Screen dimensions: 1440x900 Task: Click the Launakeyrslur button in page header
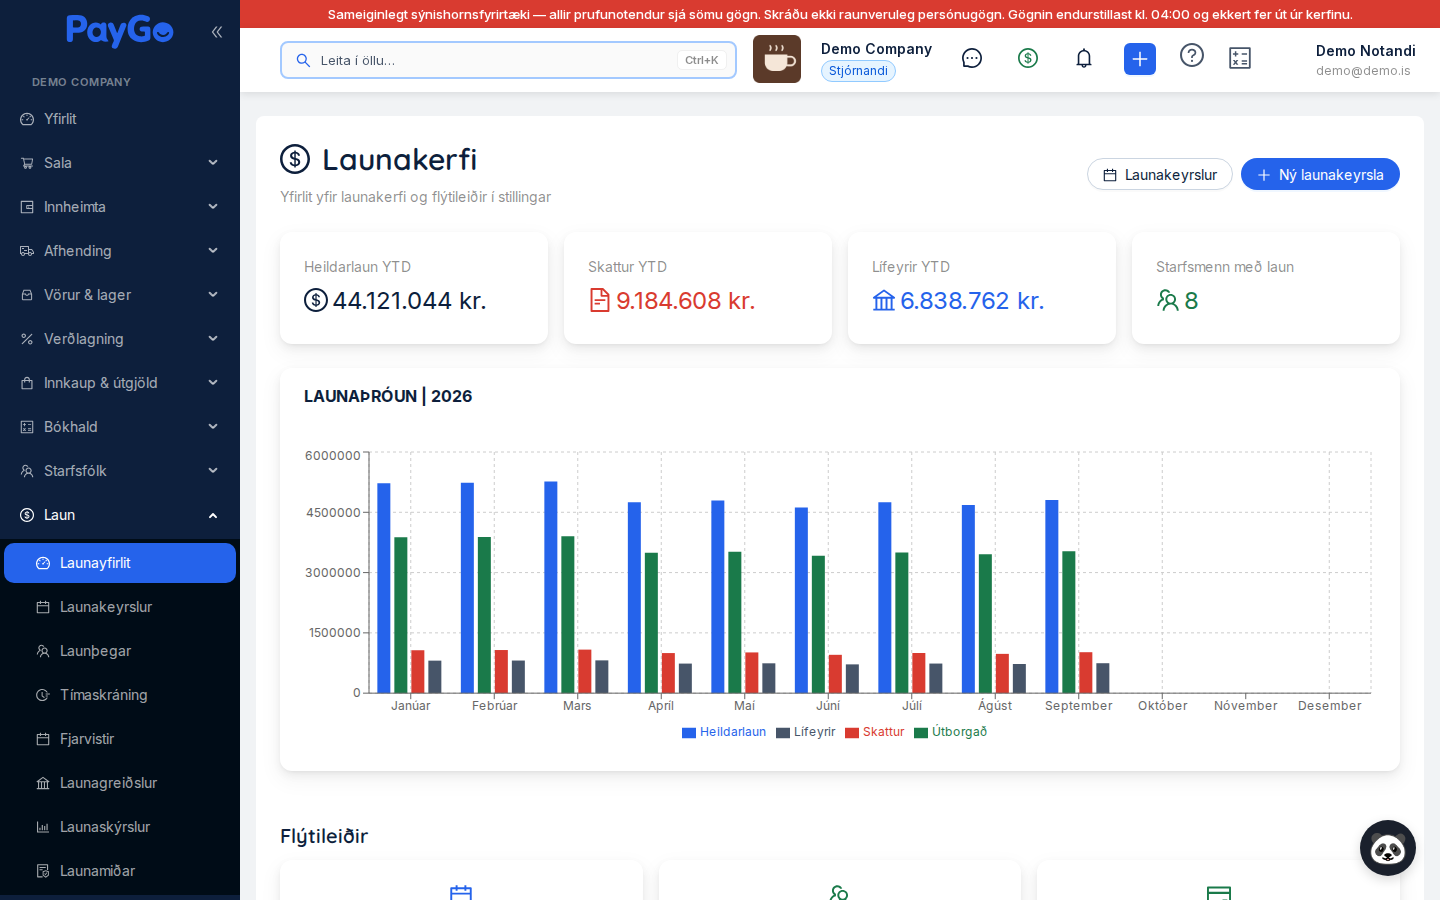1160,174
